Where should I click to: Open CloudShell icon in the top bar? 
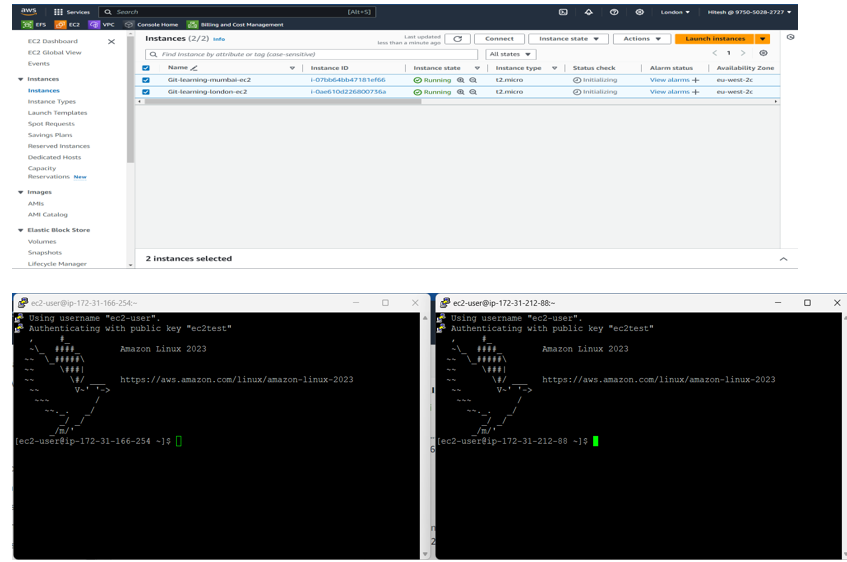tap(563, 12)
